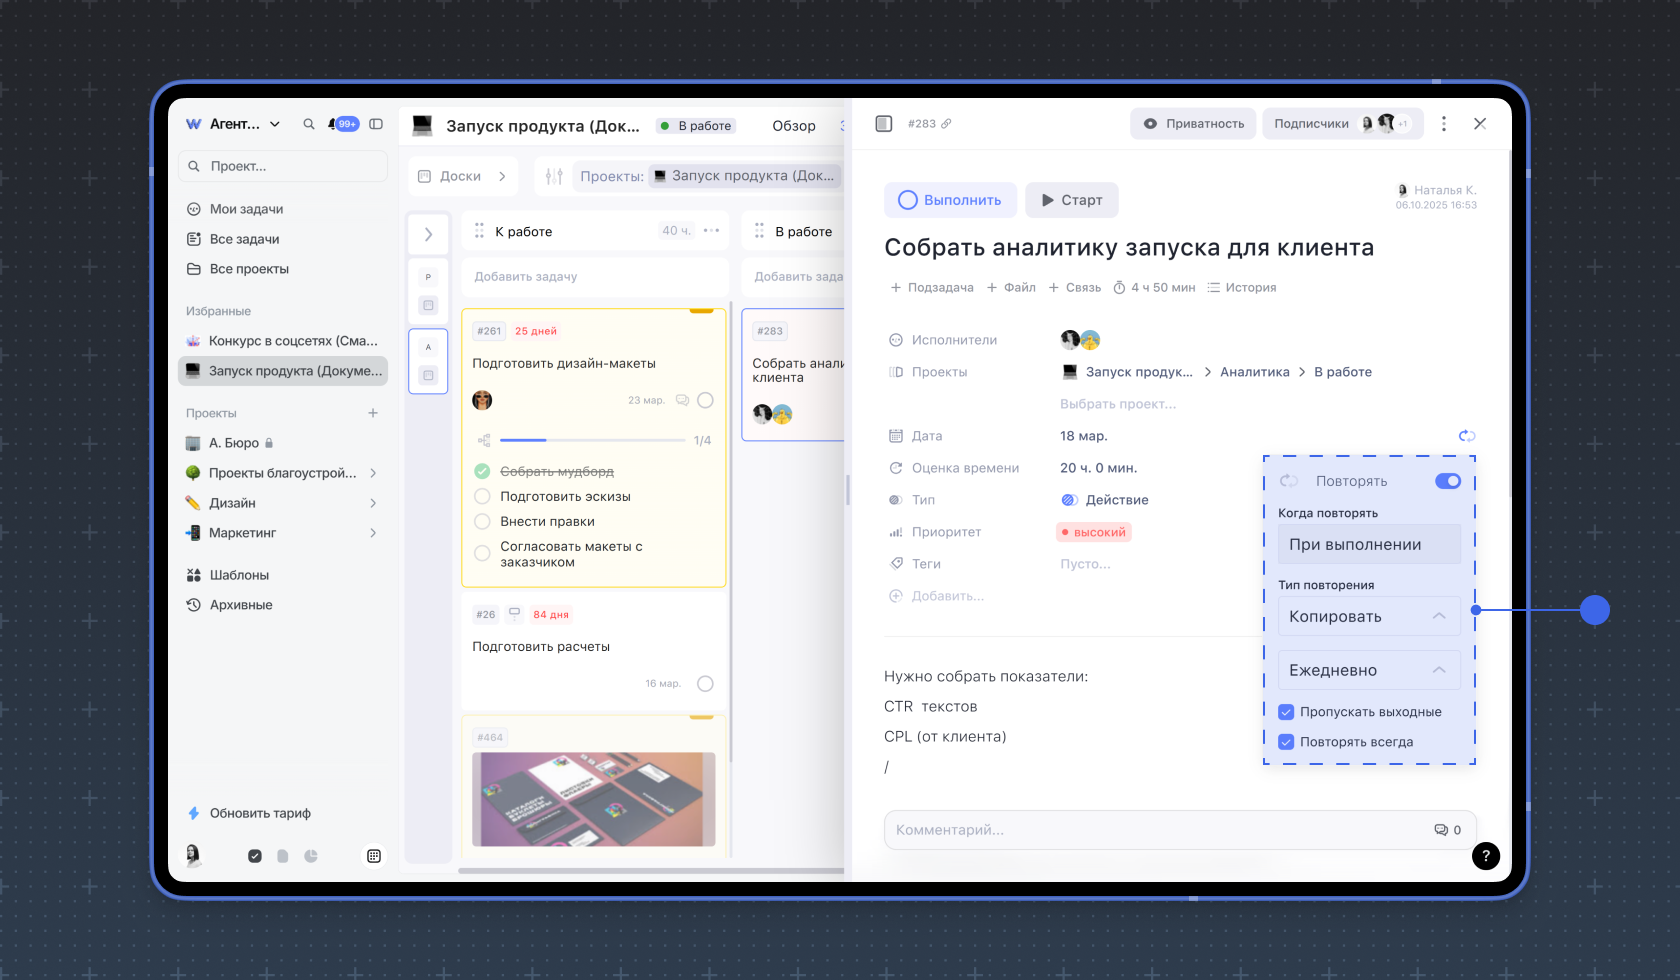Click the Выполнить button
This screenshot has height=980, width=1680.
(950, 200)
